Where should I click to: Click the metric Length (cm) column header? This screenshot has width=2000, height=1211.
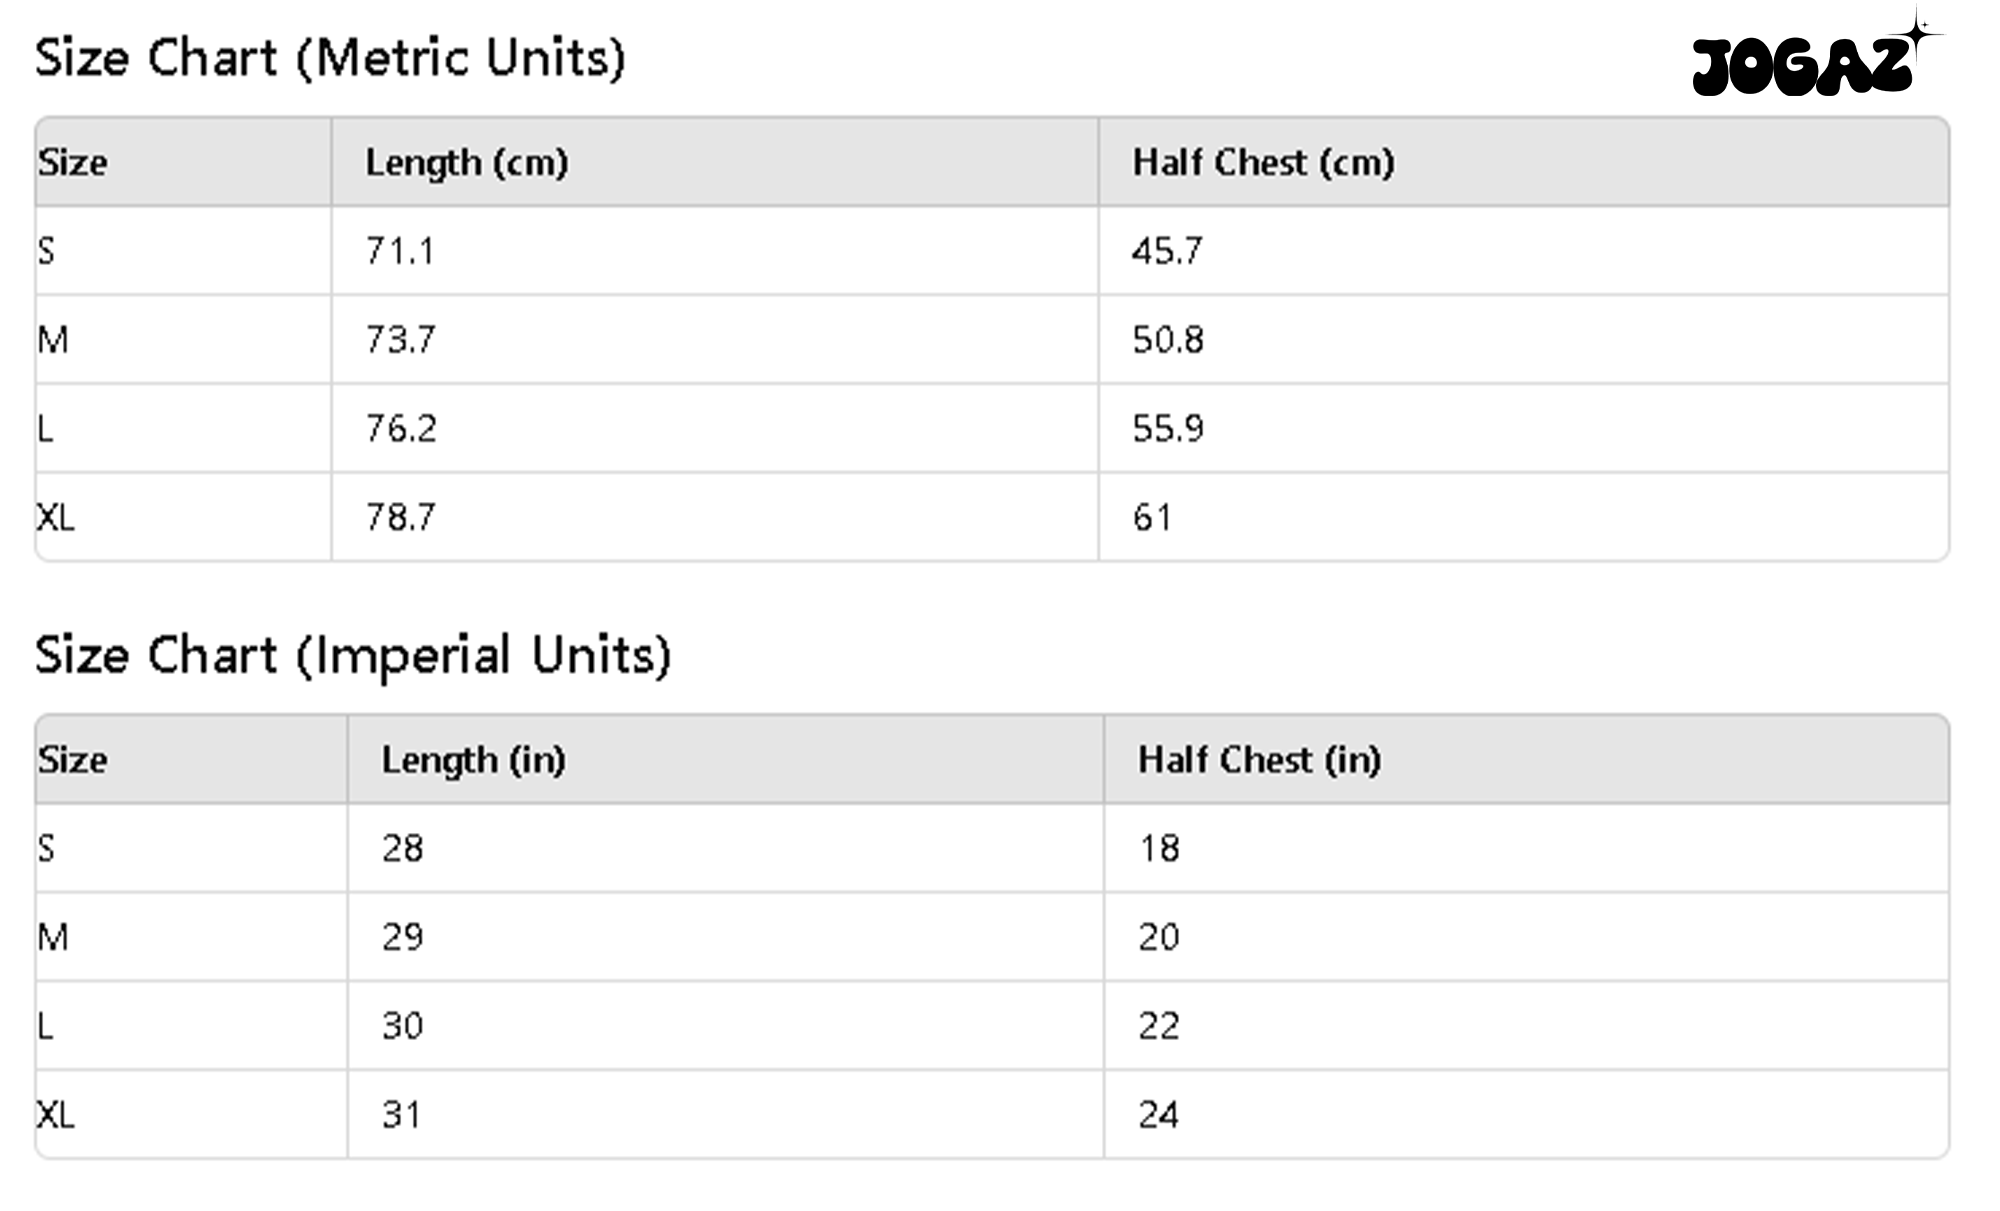click(466, 162)
